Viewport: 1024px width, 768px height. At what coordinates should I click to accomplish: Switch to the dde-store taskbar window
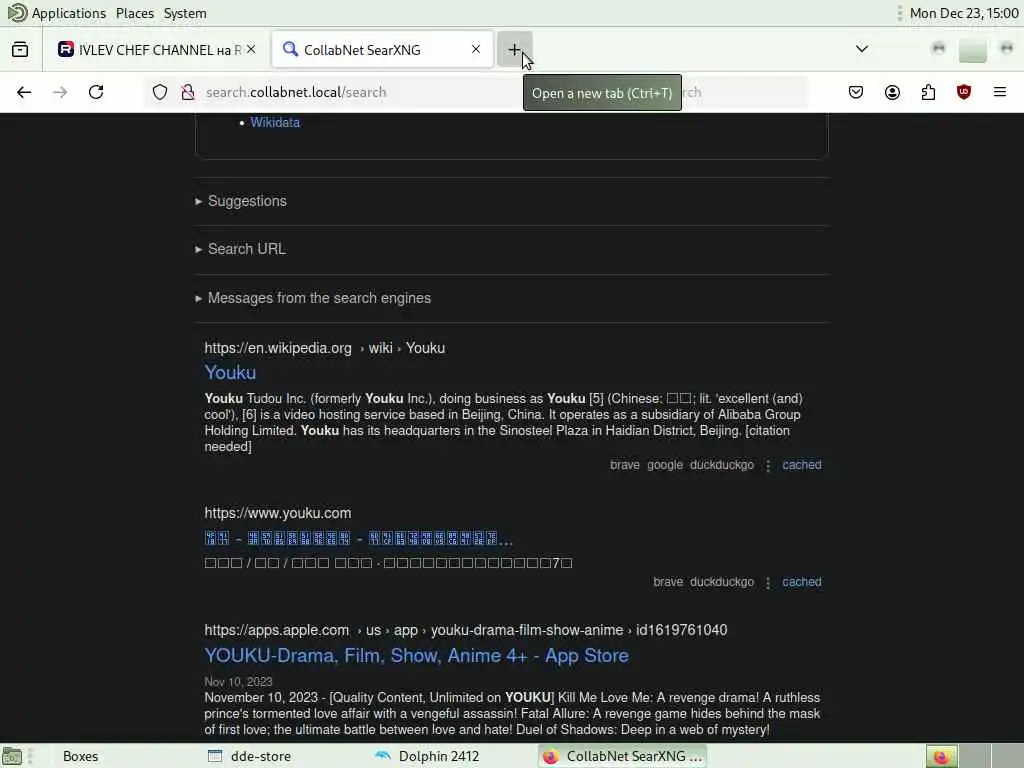pos(249,756)
